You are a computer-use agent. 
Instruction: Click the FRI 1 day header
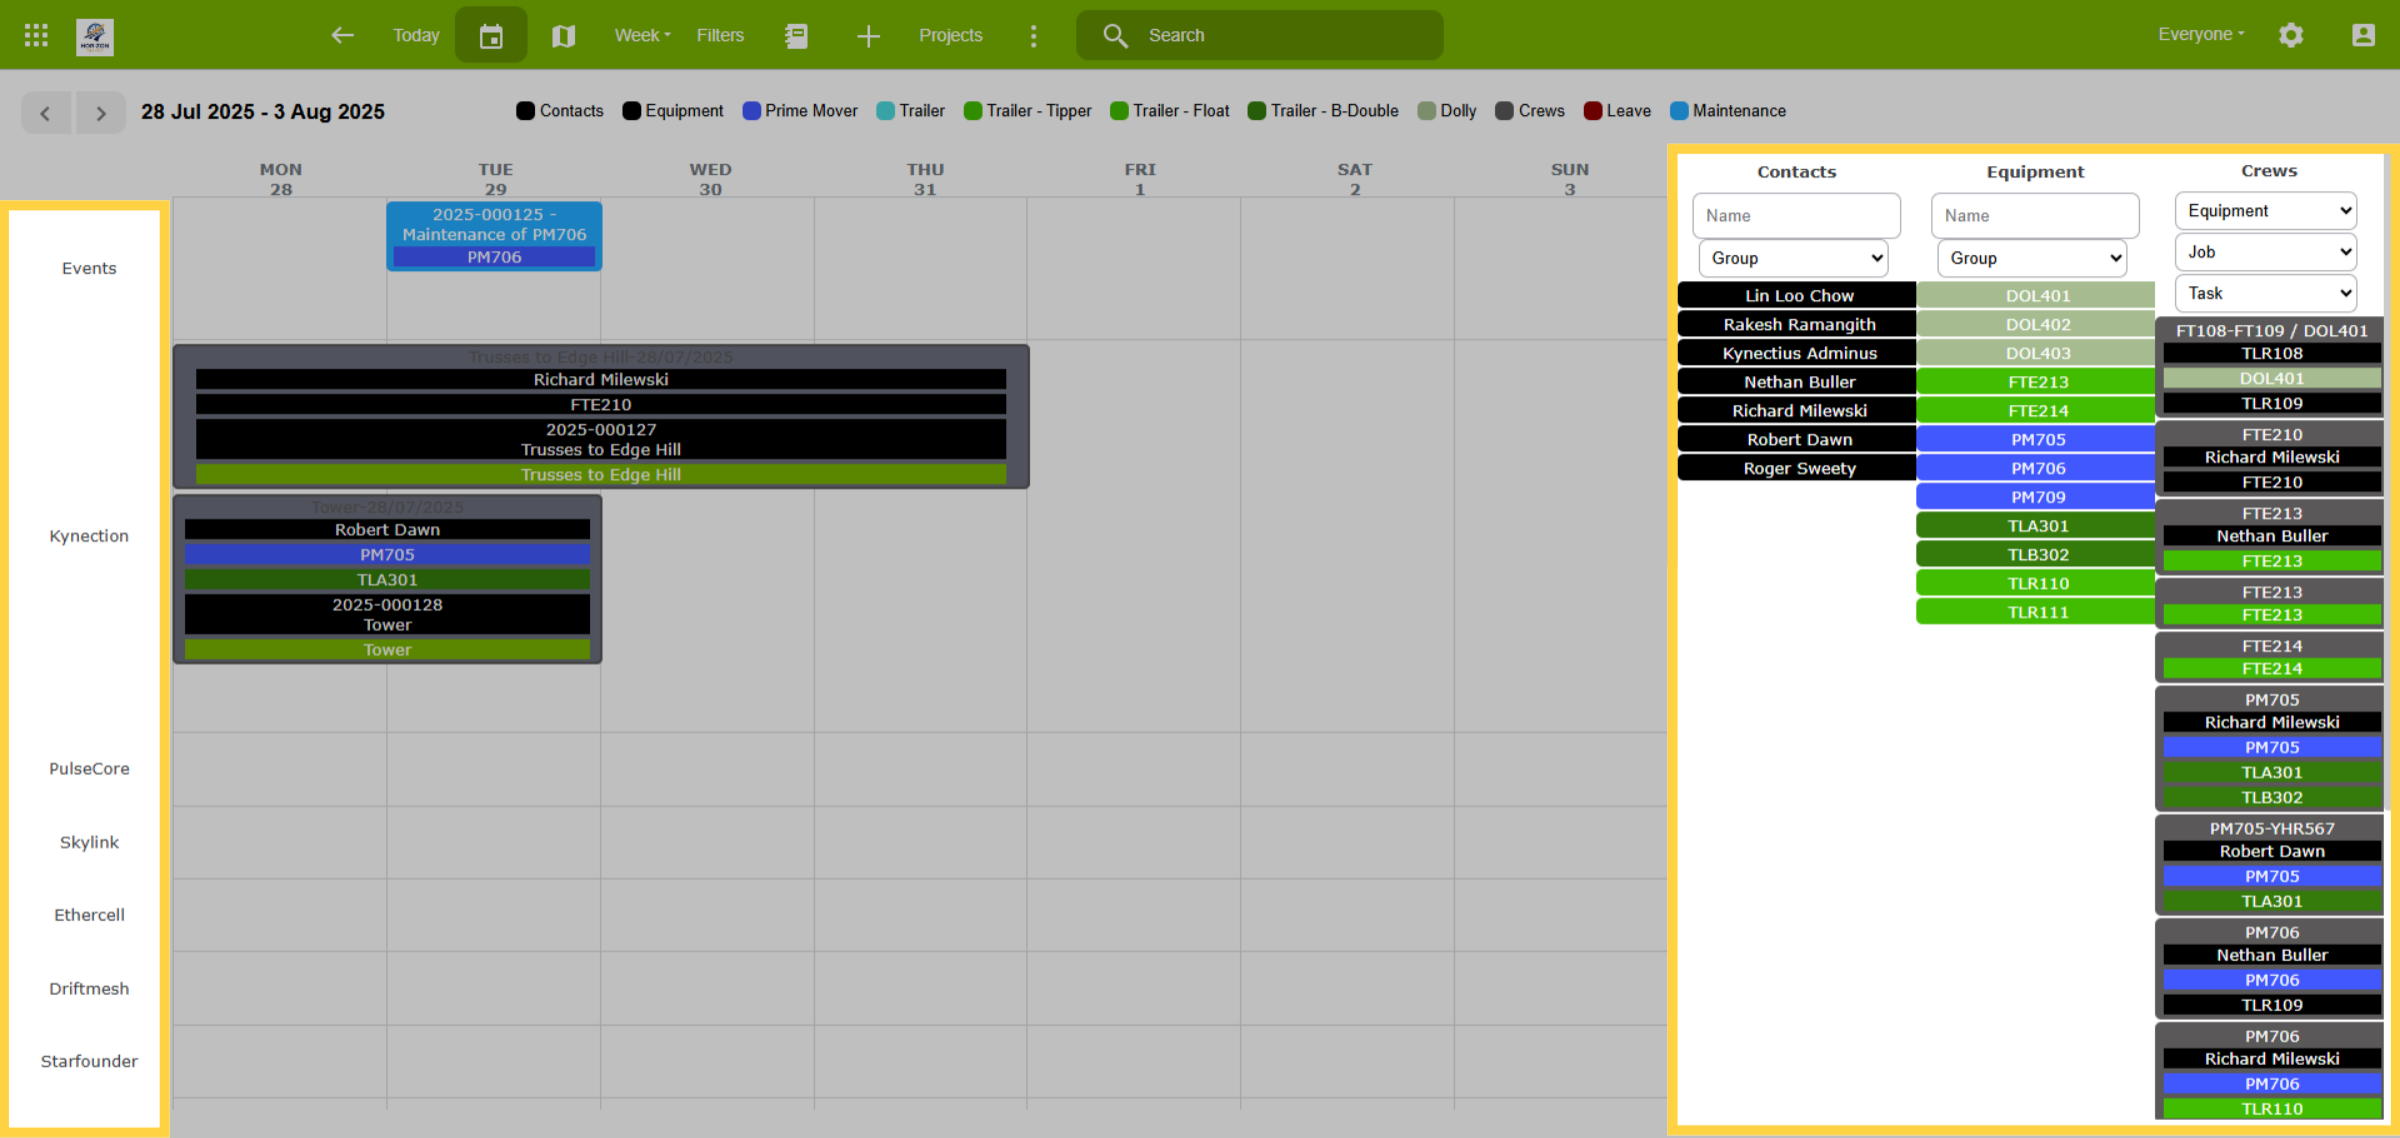(x=1139, y=179)
